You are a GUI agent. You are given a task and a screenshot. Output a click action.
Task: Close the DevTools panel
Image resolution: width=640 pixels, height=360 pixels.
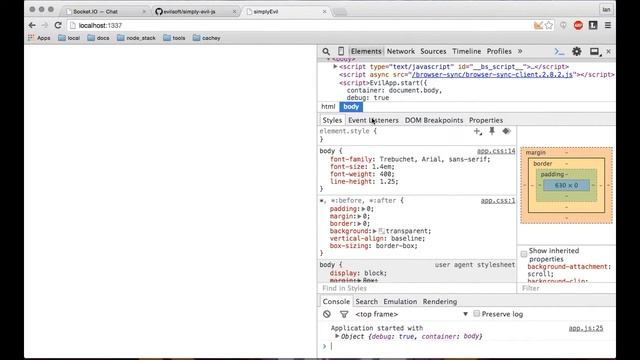609,51
